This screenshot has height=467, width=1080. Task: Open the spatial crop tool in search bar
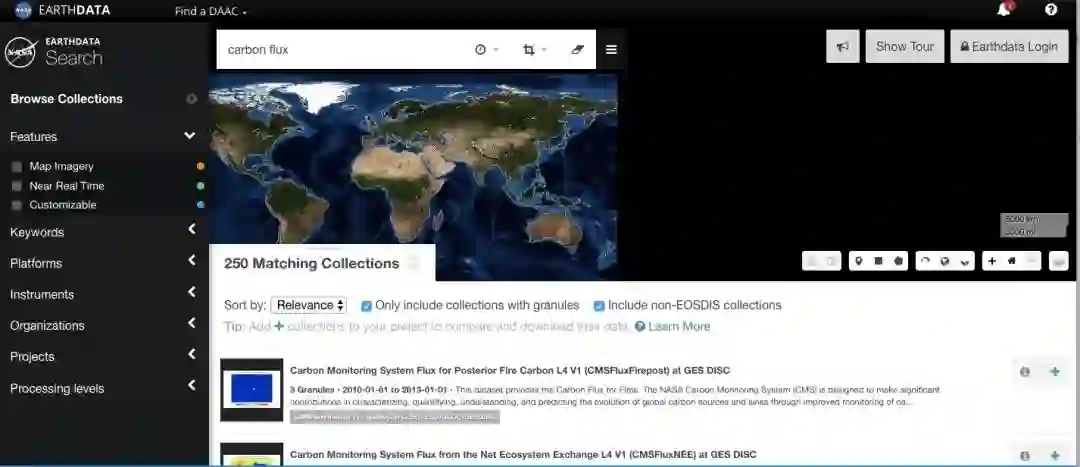pyautogui.click(x=530, y=50)
